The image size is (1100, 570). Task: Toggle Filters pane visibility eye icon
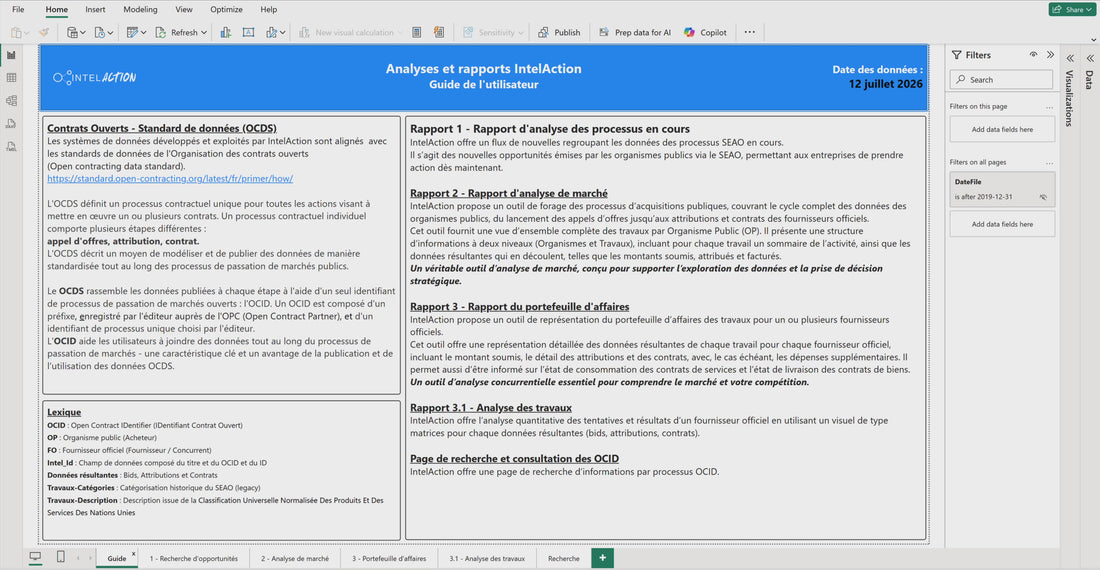click(1033, 55)
